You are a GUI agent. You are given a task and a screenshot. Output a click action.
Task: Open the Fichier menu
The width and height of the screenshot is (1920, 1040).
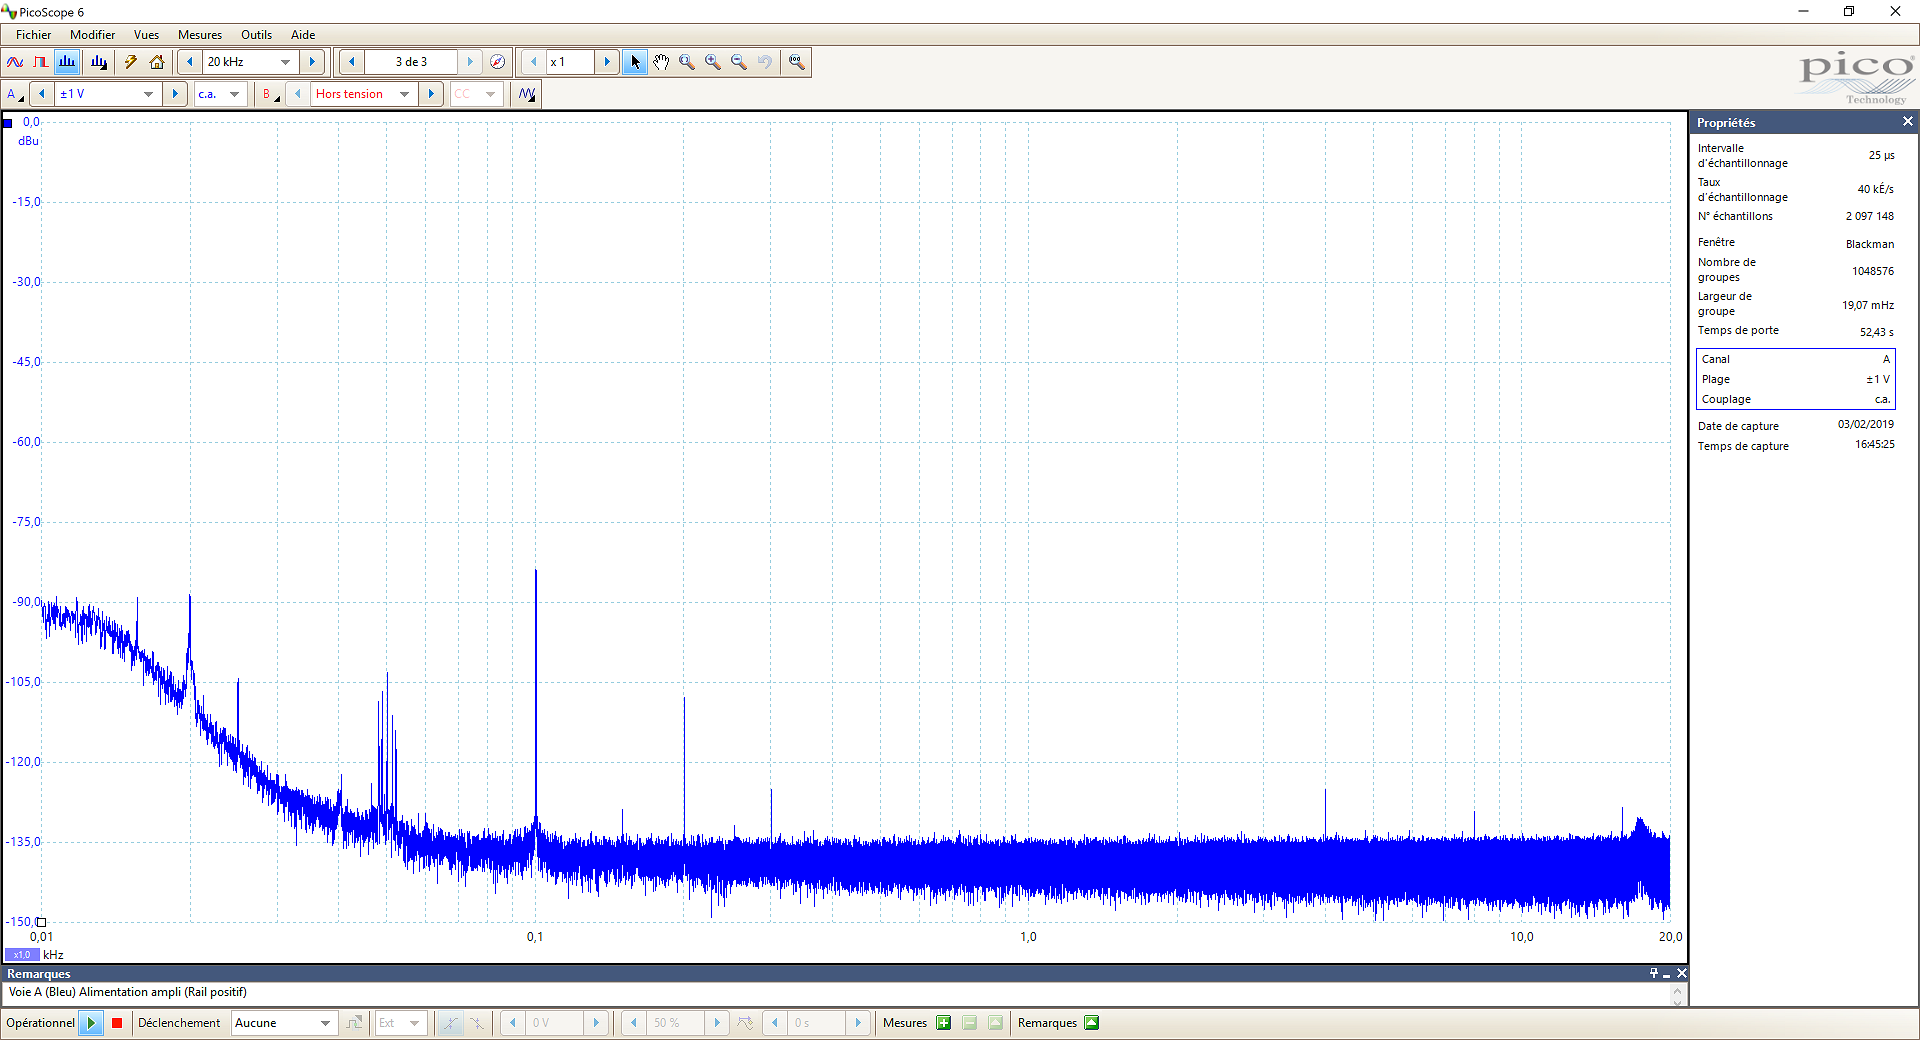[33, 35]
